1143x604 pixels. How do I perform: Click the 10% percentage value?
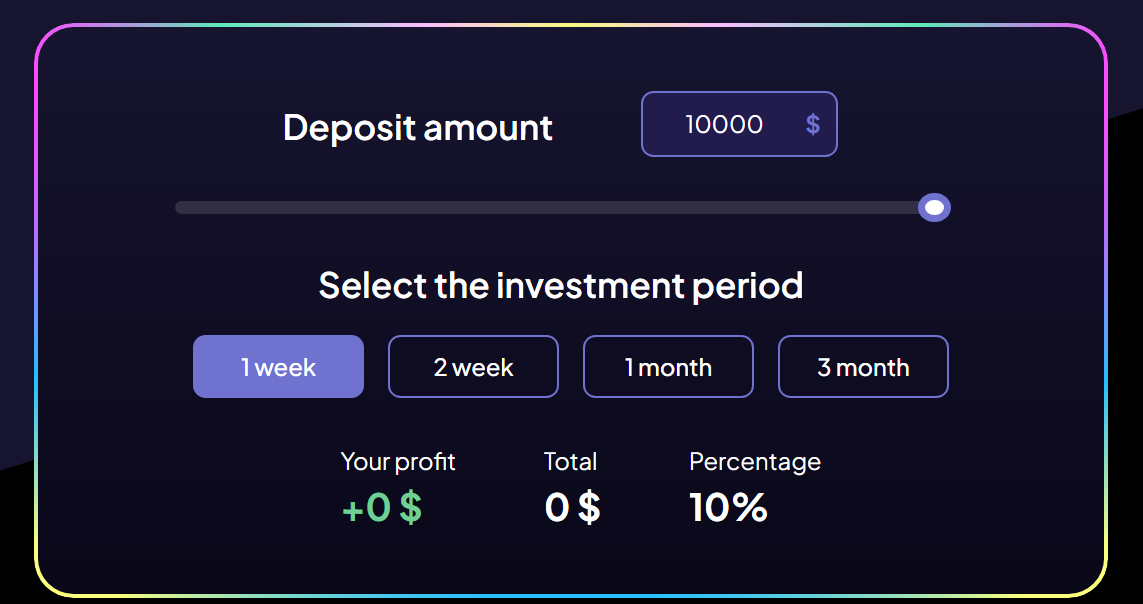point(728,508)
